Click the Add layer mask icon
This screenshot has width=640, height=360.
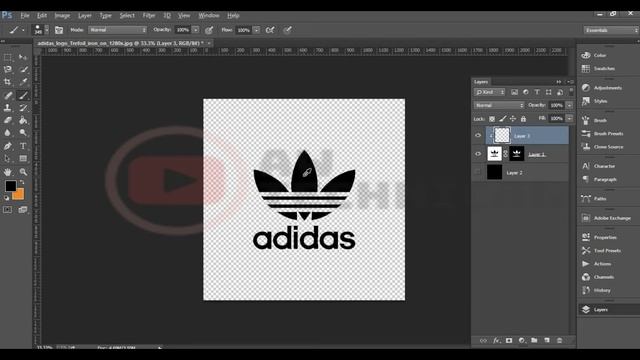(x=509, y=340)
